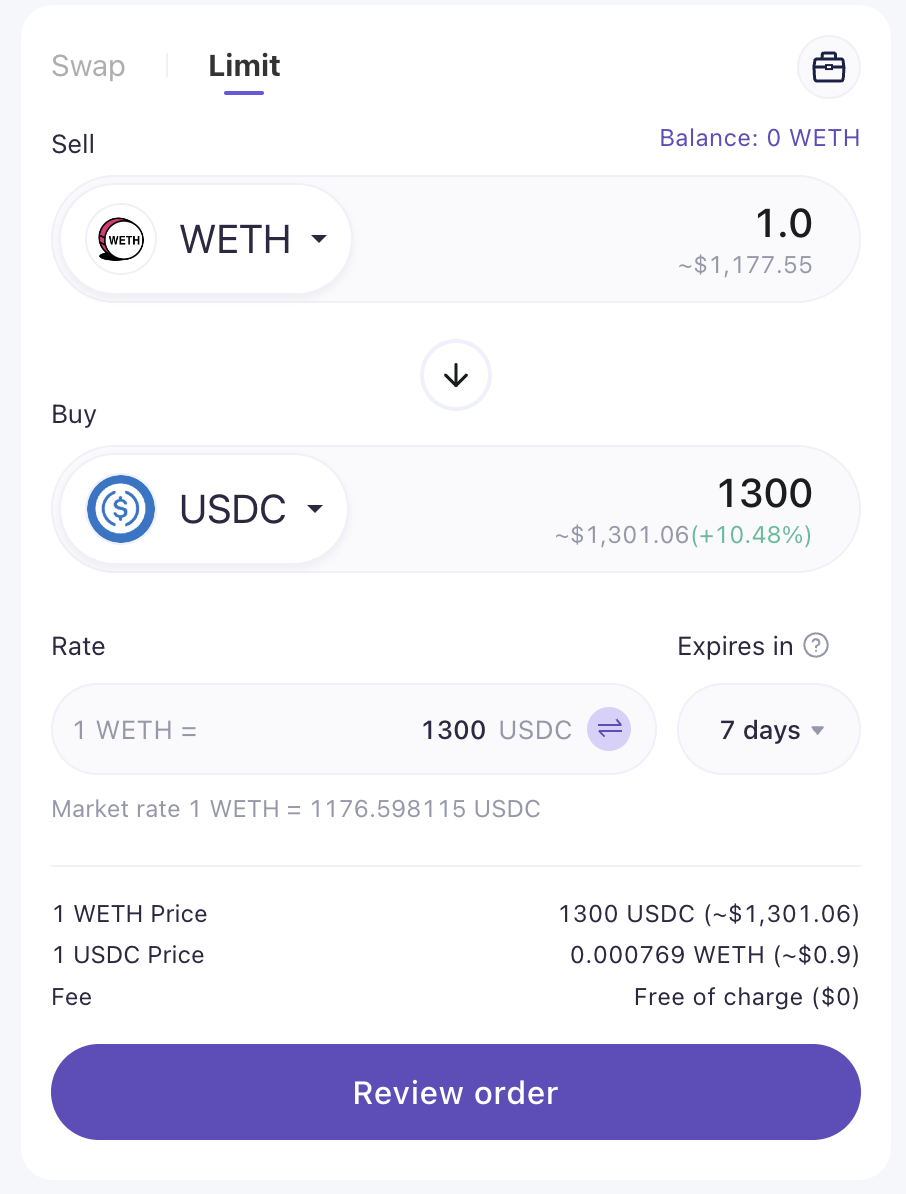Open the USDC buy token dropdown
This screenshot has height=1194, width=906.
click(x=204, y=509)
